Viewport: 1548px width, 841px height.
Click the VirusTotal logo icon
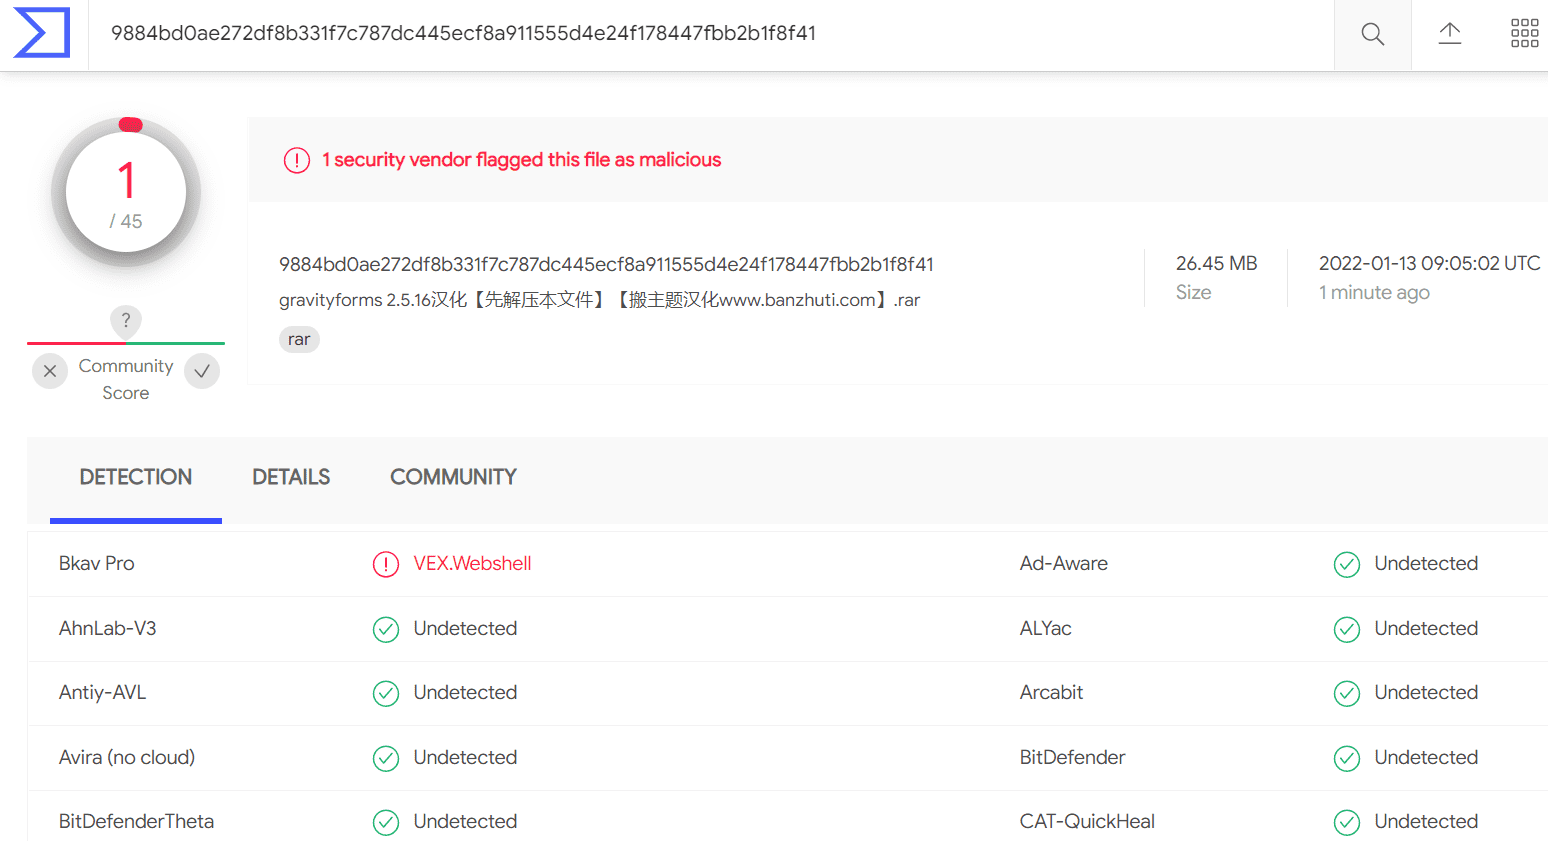point(42,33)
